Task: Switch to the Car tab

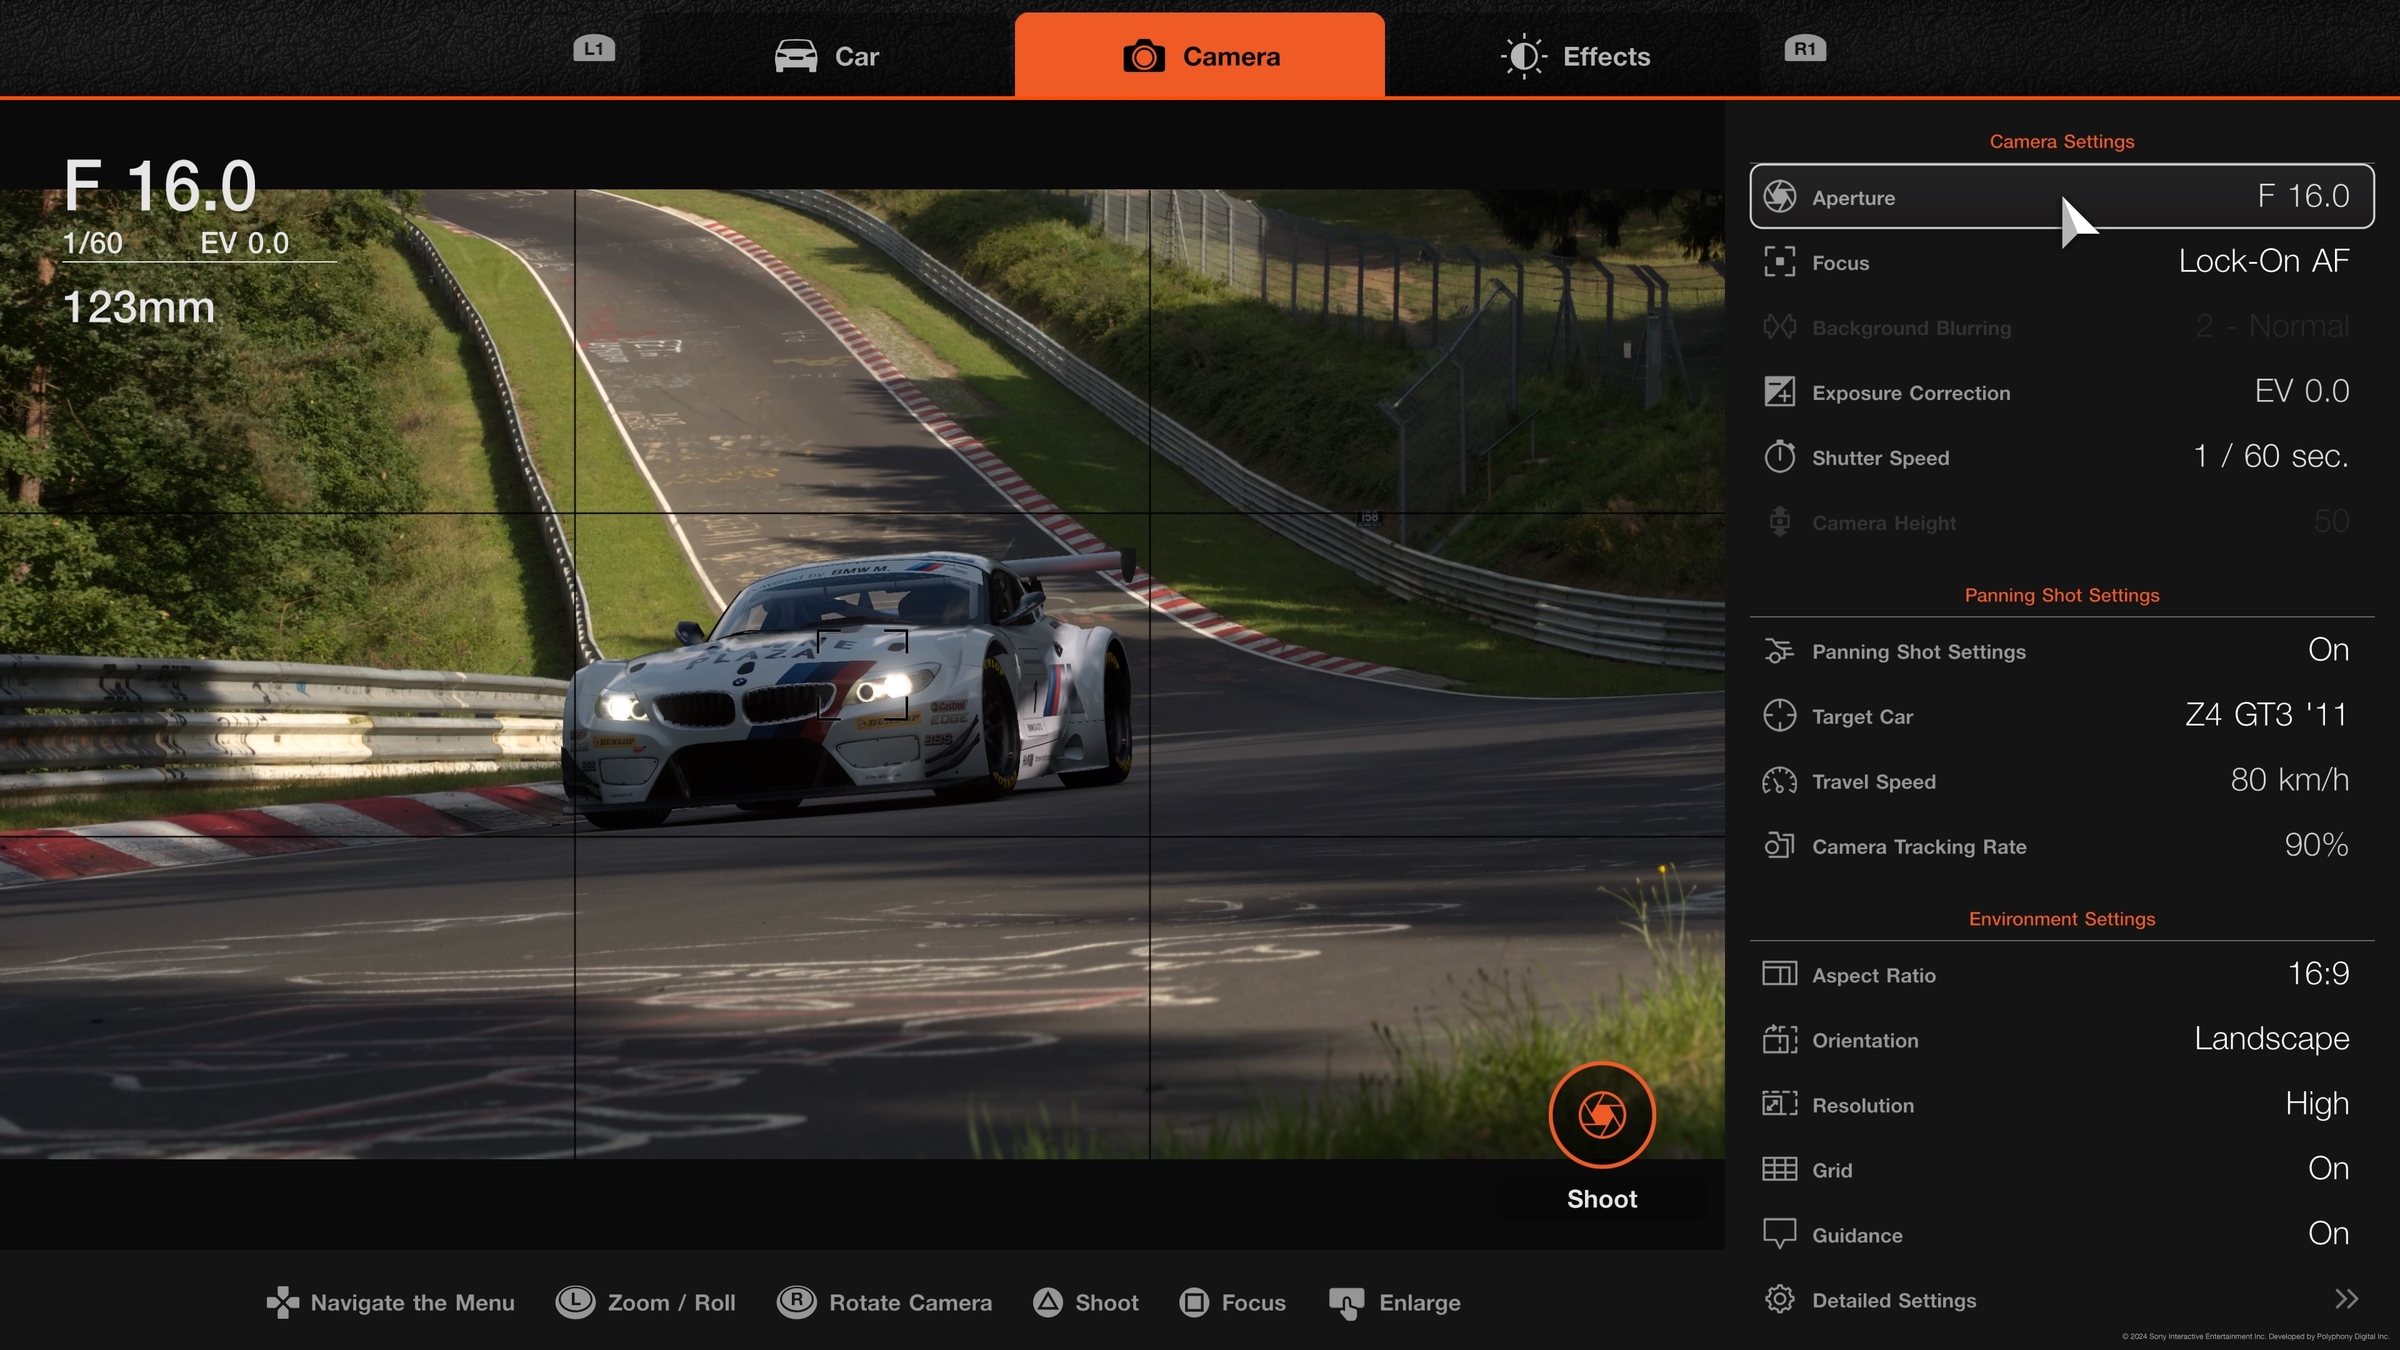Action: (x=826, y=56)
